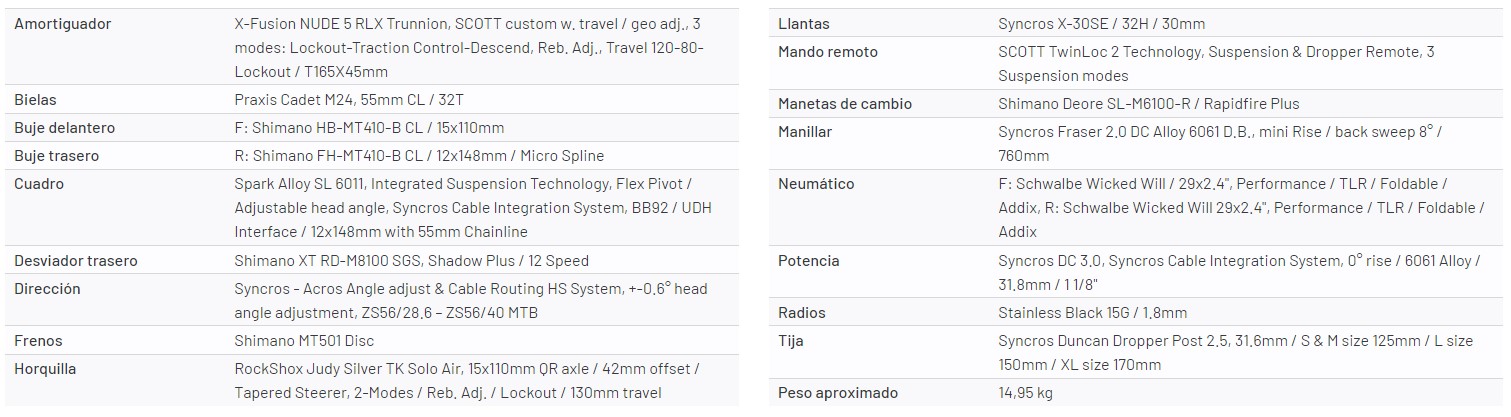Click the Desviador trasero label
Viewport: 1511px width, 417px height.
click(x=76, y=261)
